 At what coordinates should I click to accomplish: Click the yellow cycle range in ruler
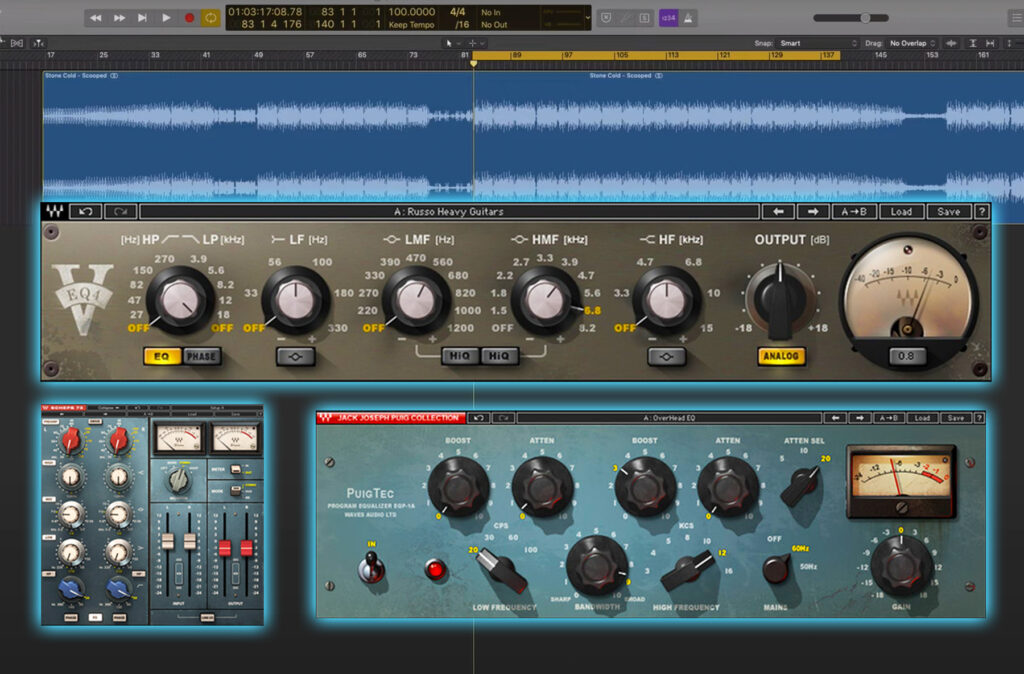[x=656, y=56]
